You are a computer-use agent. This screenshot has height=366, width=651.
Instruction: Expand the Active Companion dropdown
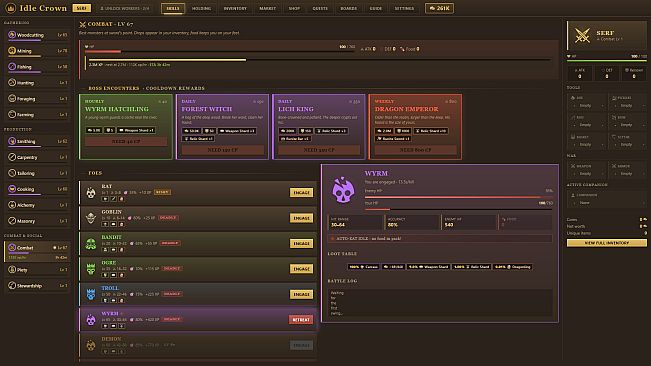pos(607,203)
